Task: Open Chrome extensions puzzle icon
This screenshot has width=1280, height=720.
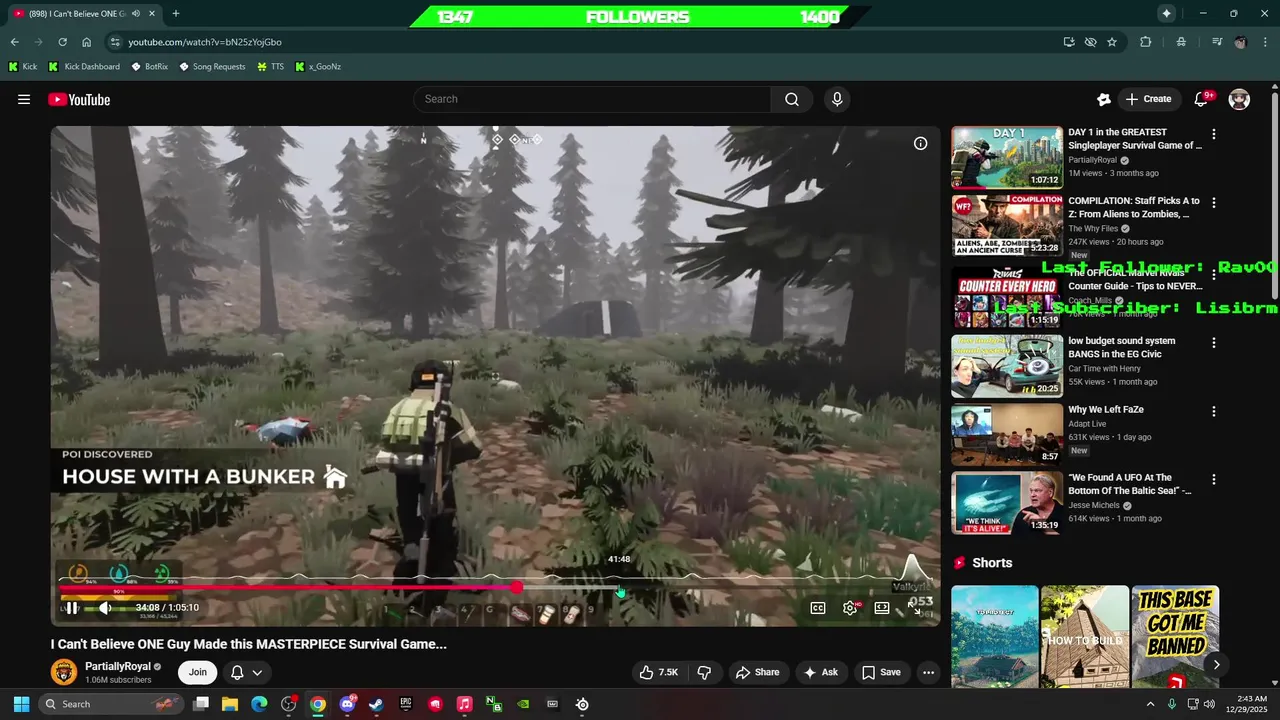Action: tap(1146, 42)
